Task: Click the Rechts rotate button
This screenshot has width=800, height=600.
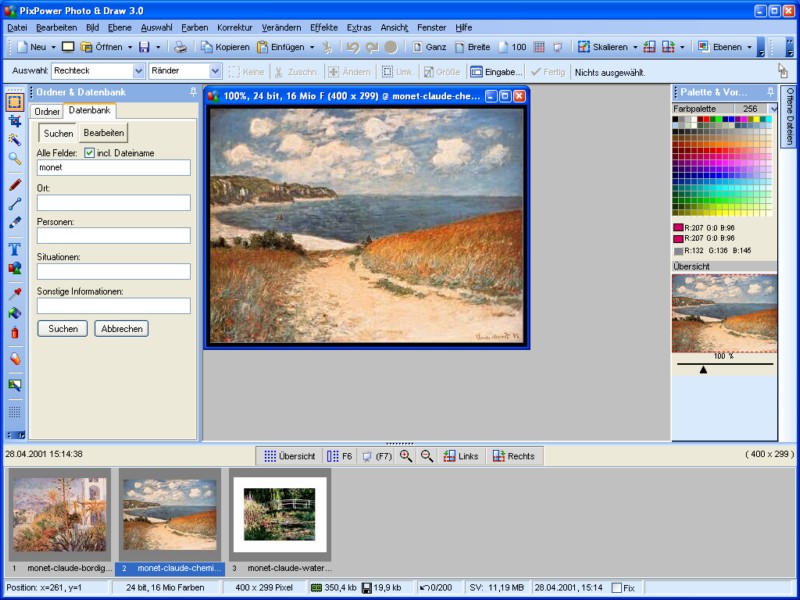Action: [x=514, y=456]
